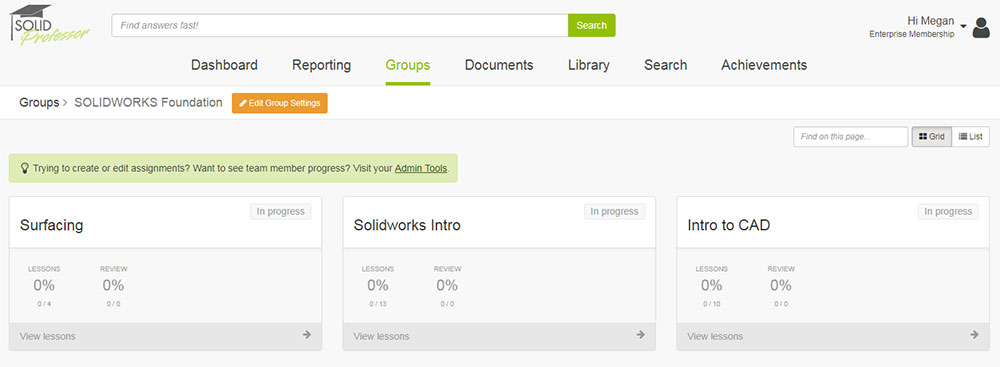Click the 0 / 10 lessons count
The width and height of the screenshot is (1000, 367).
712,304
